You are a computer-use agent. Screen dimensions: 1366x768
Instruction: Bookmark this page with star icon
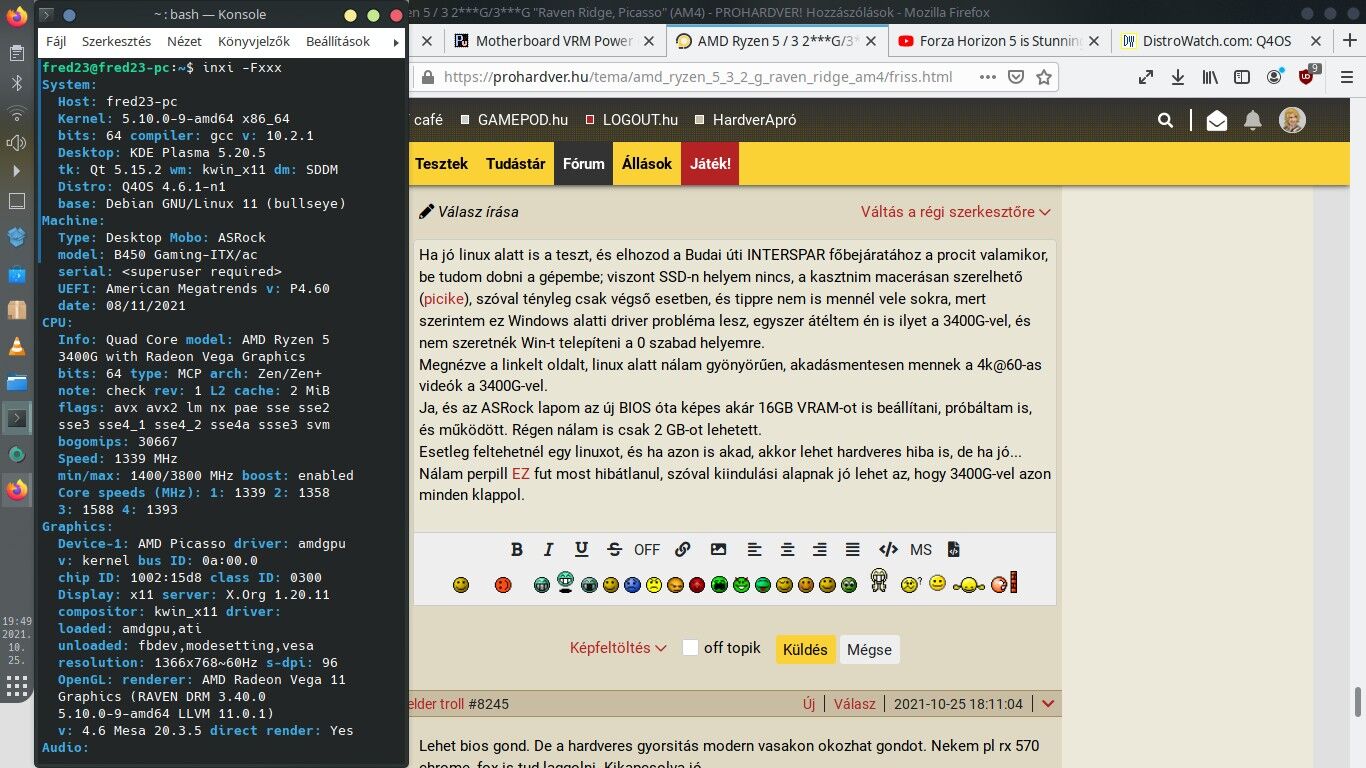click(1043, 77)
